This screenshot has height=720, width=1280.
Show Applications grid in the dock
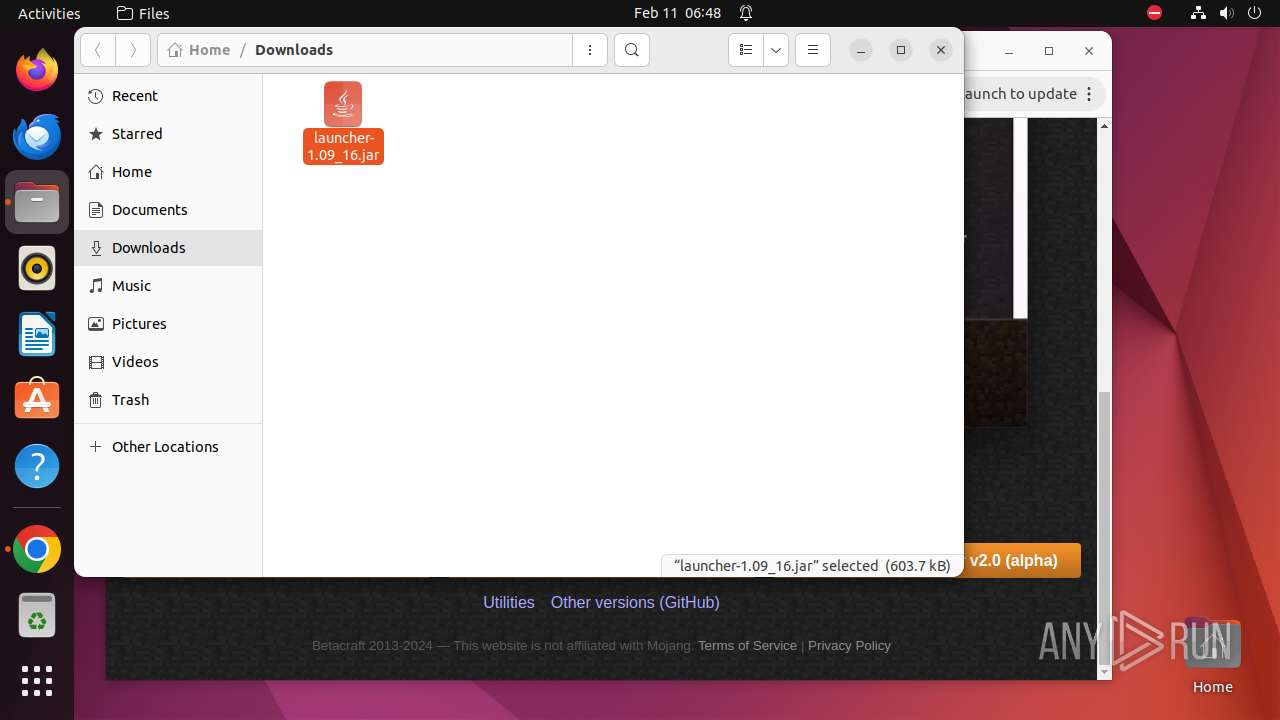coord(37,681)
